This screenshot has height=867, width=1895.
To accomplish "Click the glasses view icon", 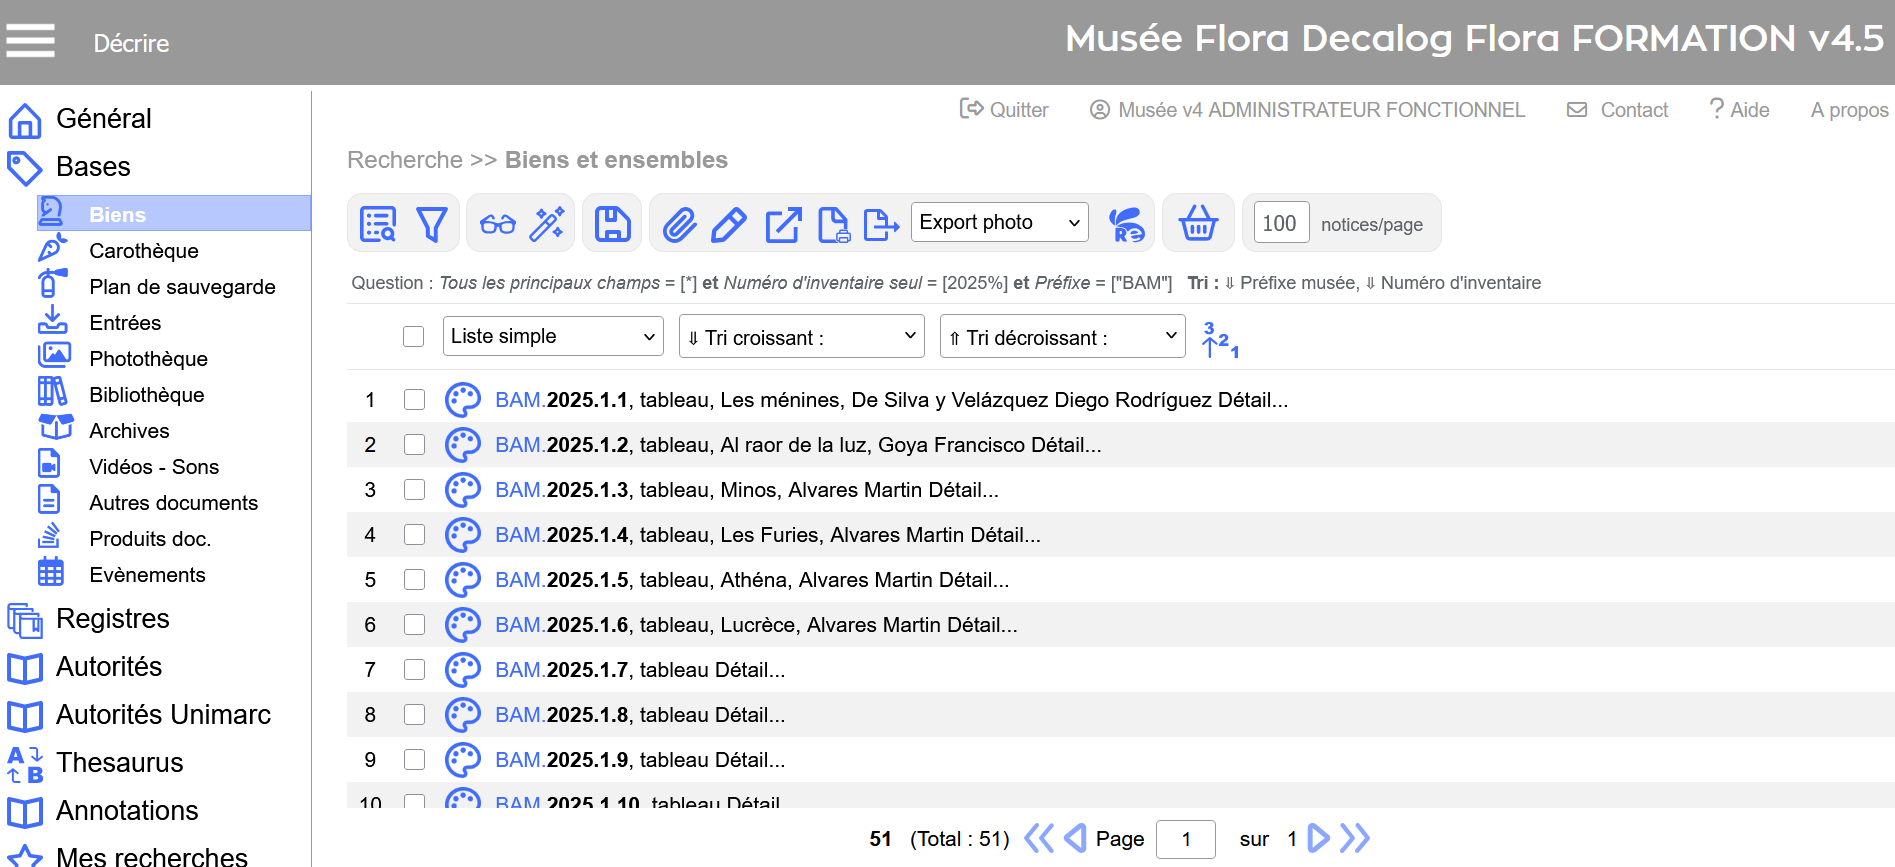I will [497, 224].
